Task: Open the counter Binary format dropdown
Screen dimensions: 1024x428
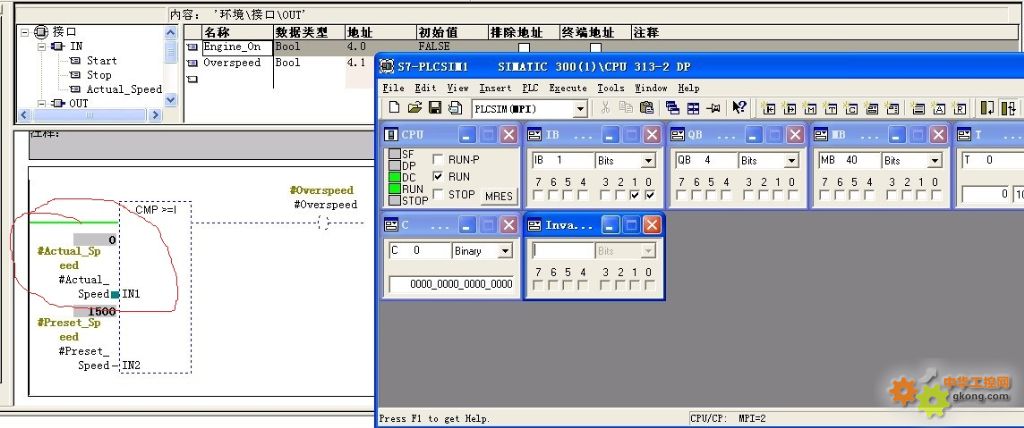Action: point(505,251)
